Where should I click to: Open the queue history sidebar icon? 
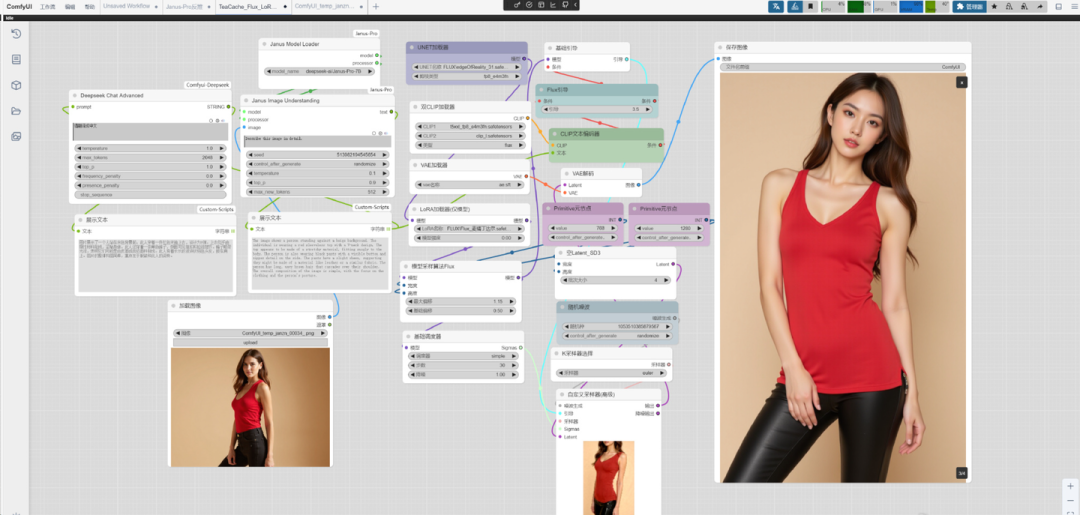[17, 34]
